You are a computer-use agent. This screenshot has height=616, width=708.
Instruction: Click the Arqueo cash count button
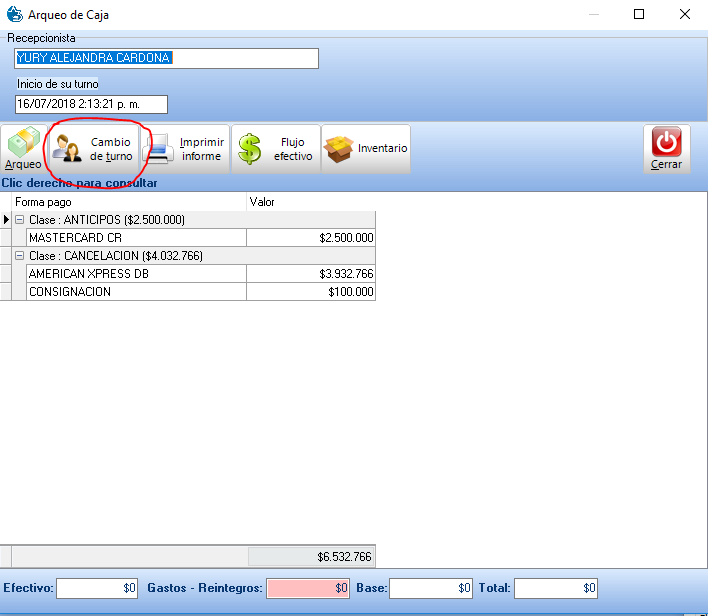click(23, 149)
